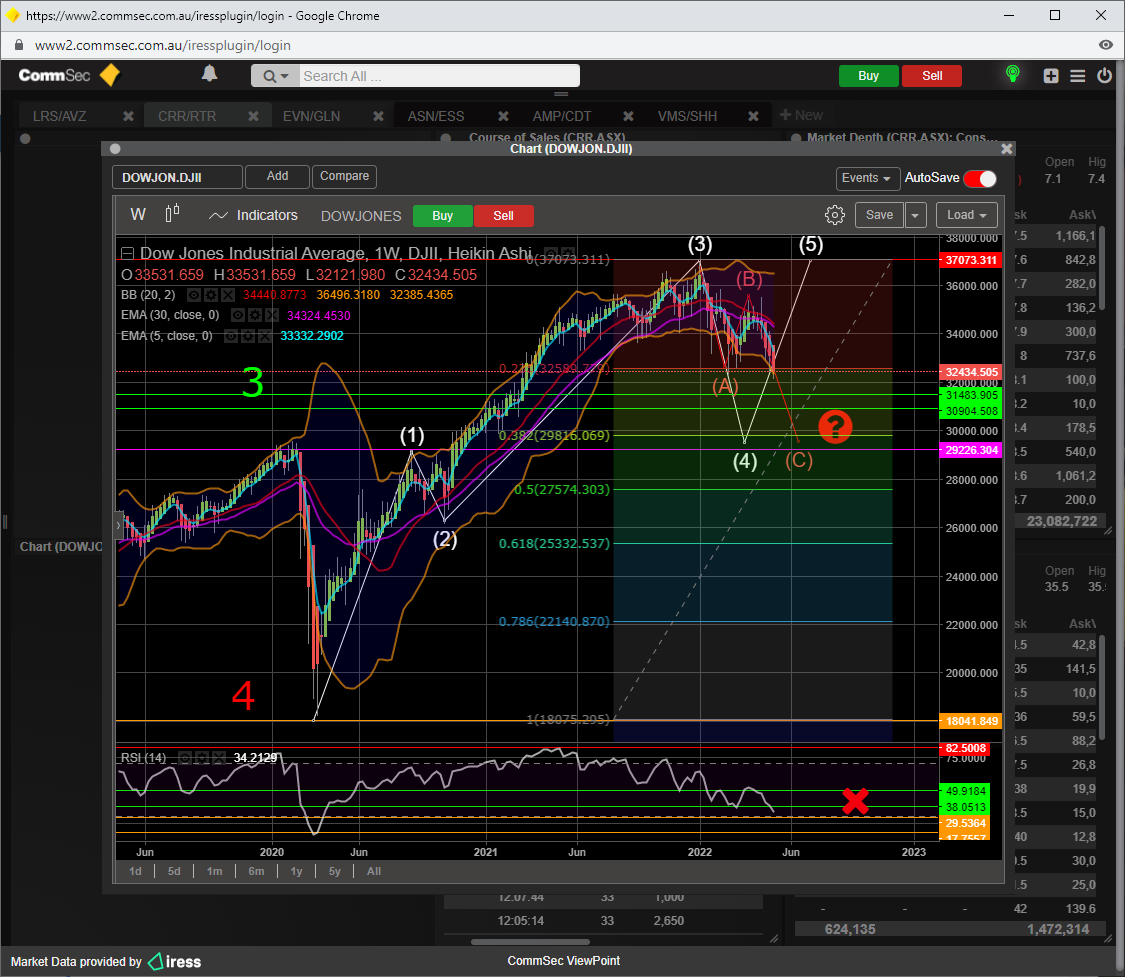This screenshot has width=1125, height=977.
Task: Switch to the ASN/ESS tab
Action: (x=436, y=116)
